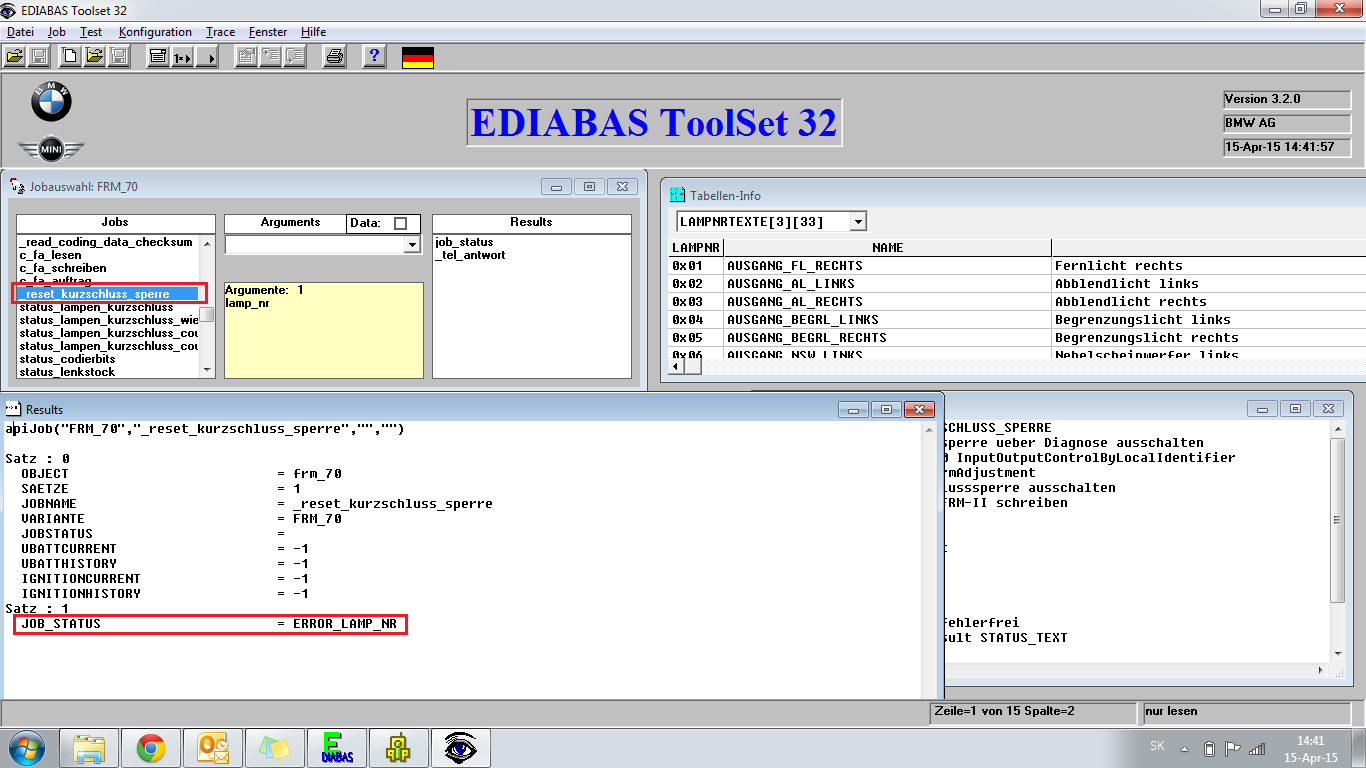Viewport: 1366px width, 768px height.
Task: Click the German flag language icon
Action: coord(417,57)
